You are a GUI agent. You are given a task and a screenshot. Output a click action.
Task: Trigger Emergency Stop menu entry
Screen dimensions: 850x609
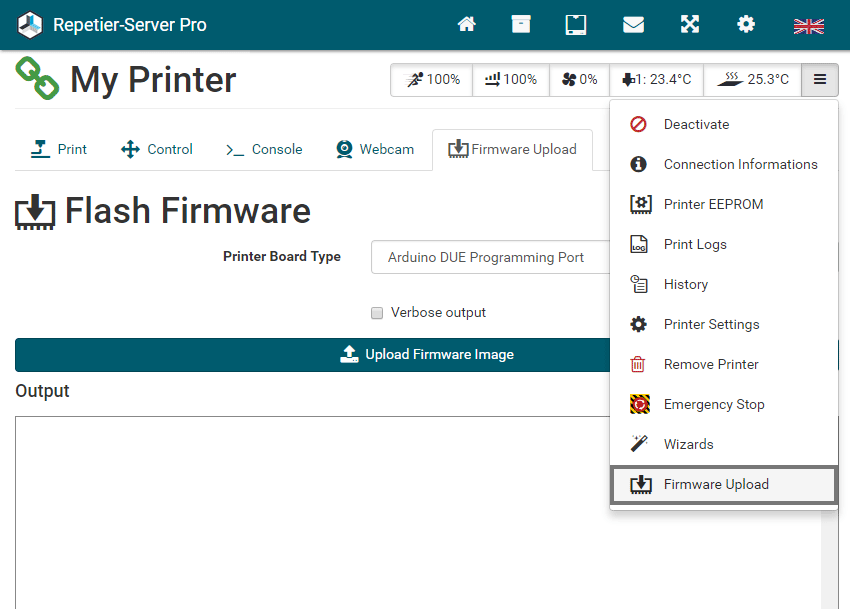pos(724,405)
